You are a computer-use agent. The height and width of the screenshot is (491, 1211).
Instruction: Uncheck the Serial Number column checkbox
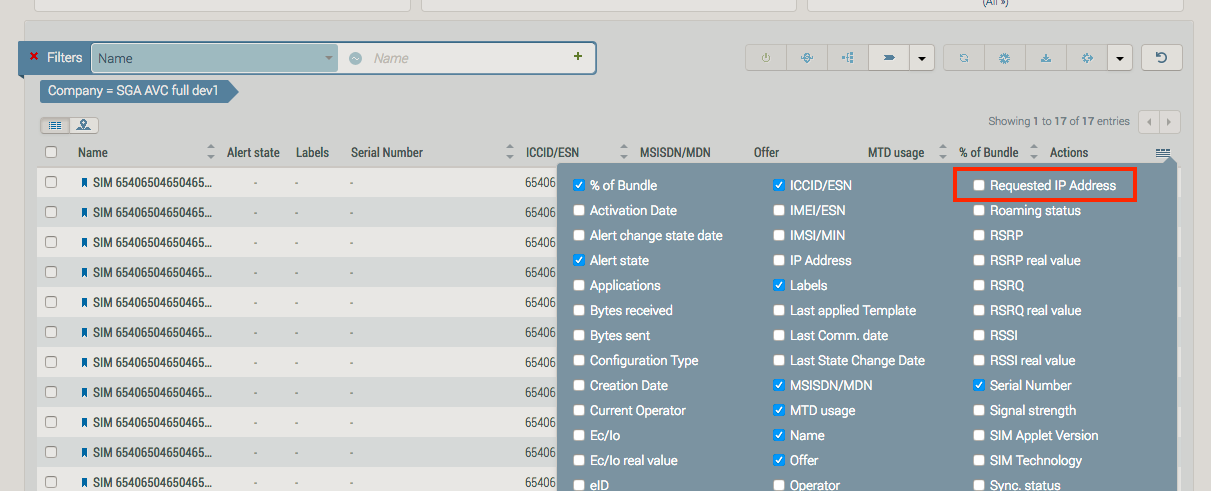pos(980,385)
